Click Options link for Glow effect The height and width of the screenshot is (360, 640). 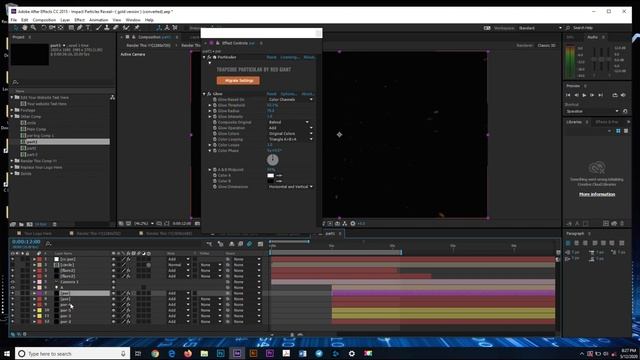click(x=289, y=94)
